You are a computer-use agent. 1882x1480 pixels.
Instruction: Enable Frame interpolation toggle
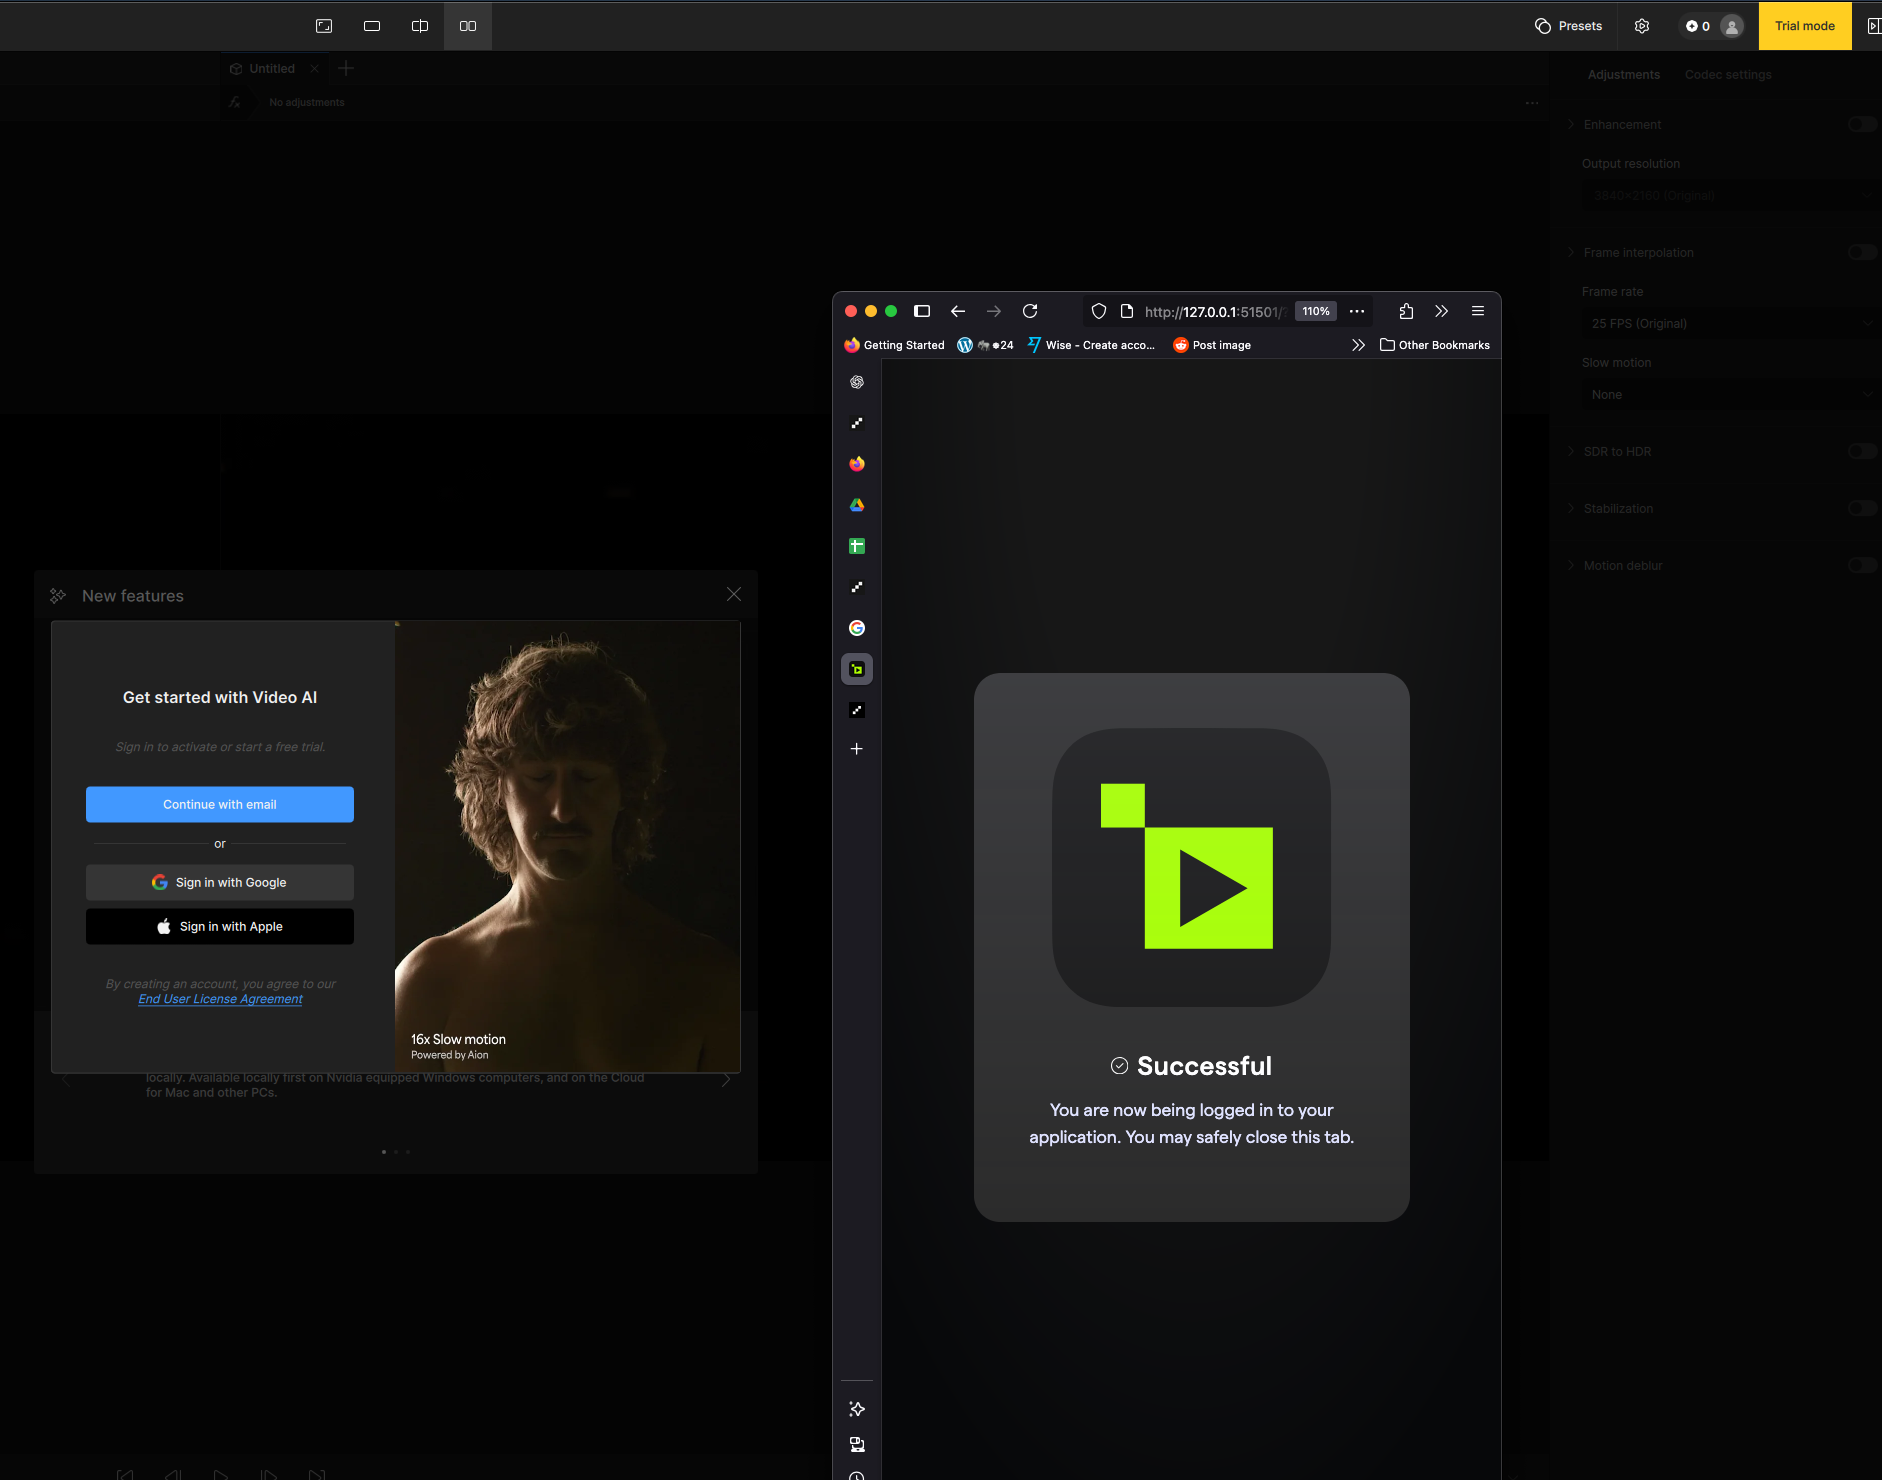1861,252
